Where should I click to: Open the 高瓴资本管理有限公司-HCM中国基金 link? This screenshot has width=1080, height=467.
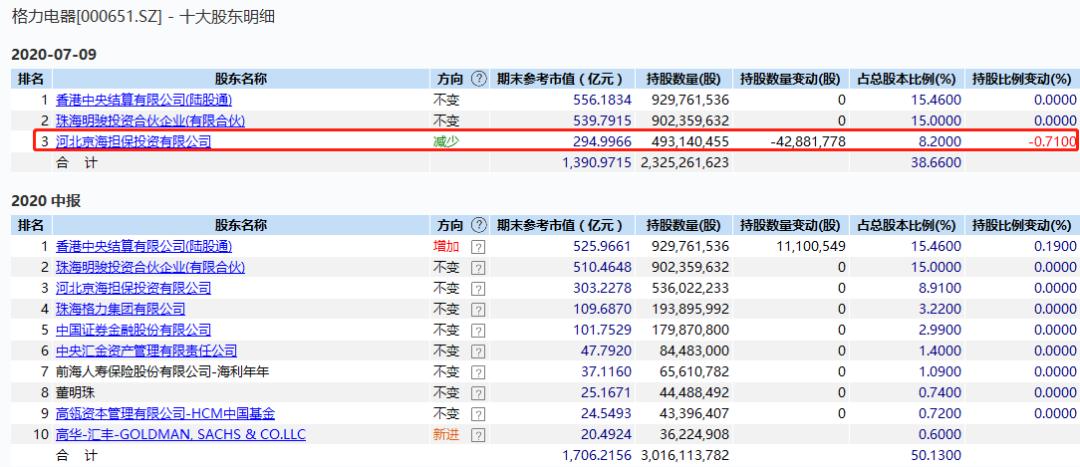point(165,414)
